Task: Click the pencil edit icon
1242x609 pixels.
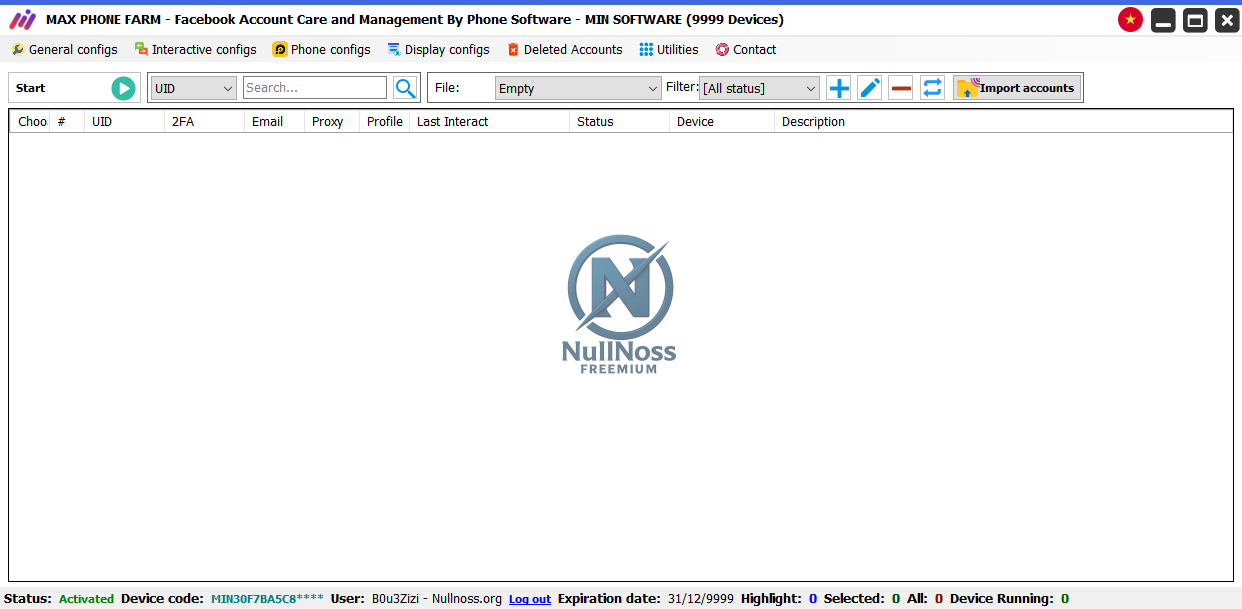Action: coord(870,88)
